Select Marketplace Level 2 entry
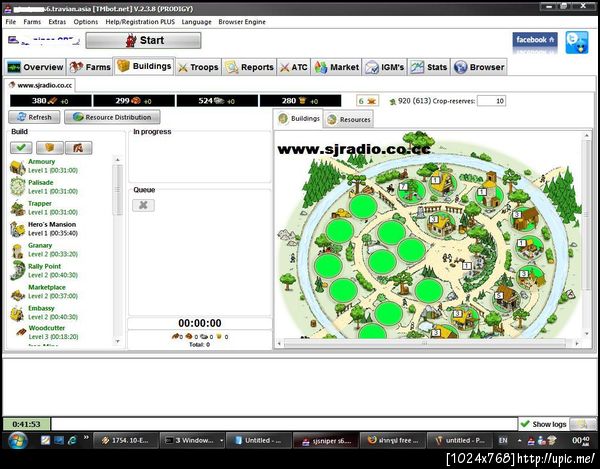Viewport: 600px width, 469px height. pos(53,291)
